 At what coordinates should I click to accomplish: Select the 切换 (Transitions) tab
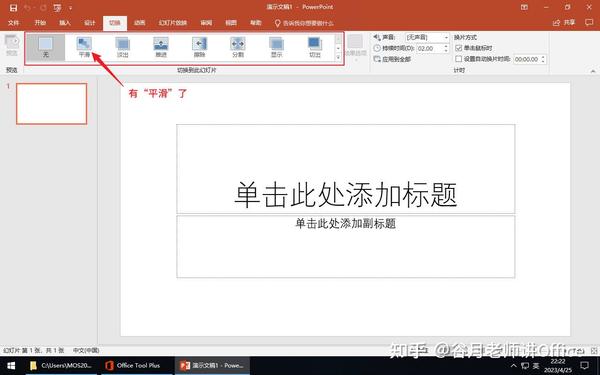(x=115, y=23)
